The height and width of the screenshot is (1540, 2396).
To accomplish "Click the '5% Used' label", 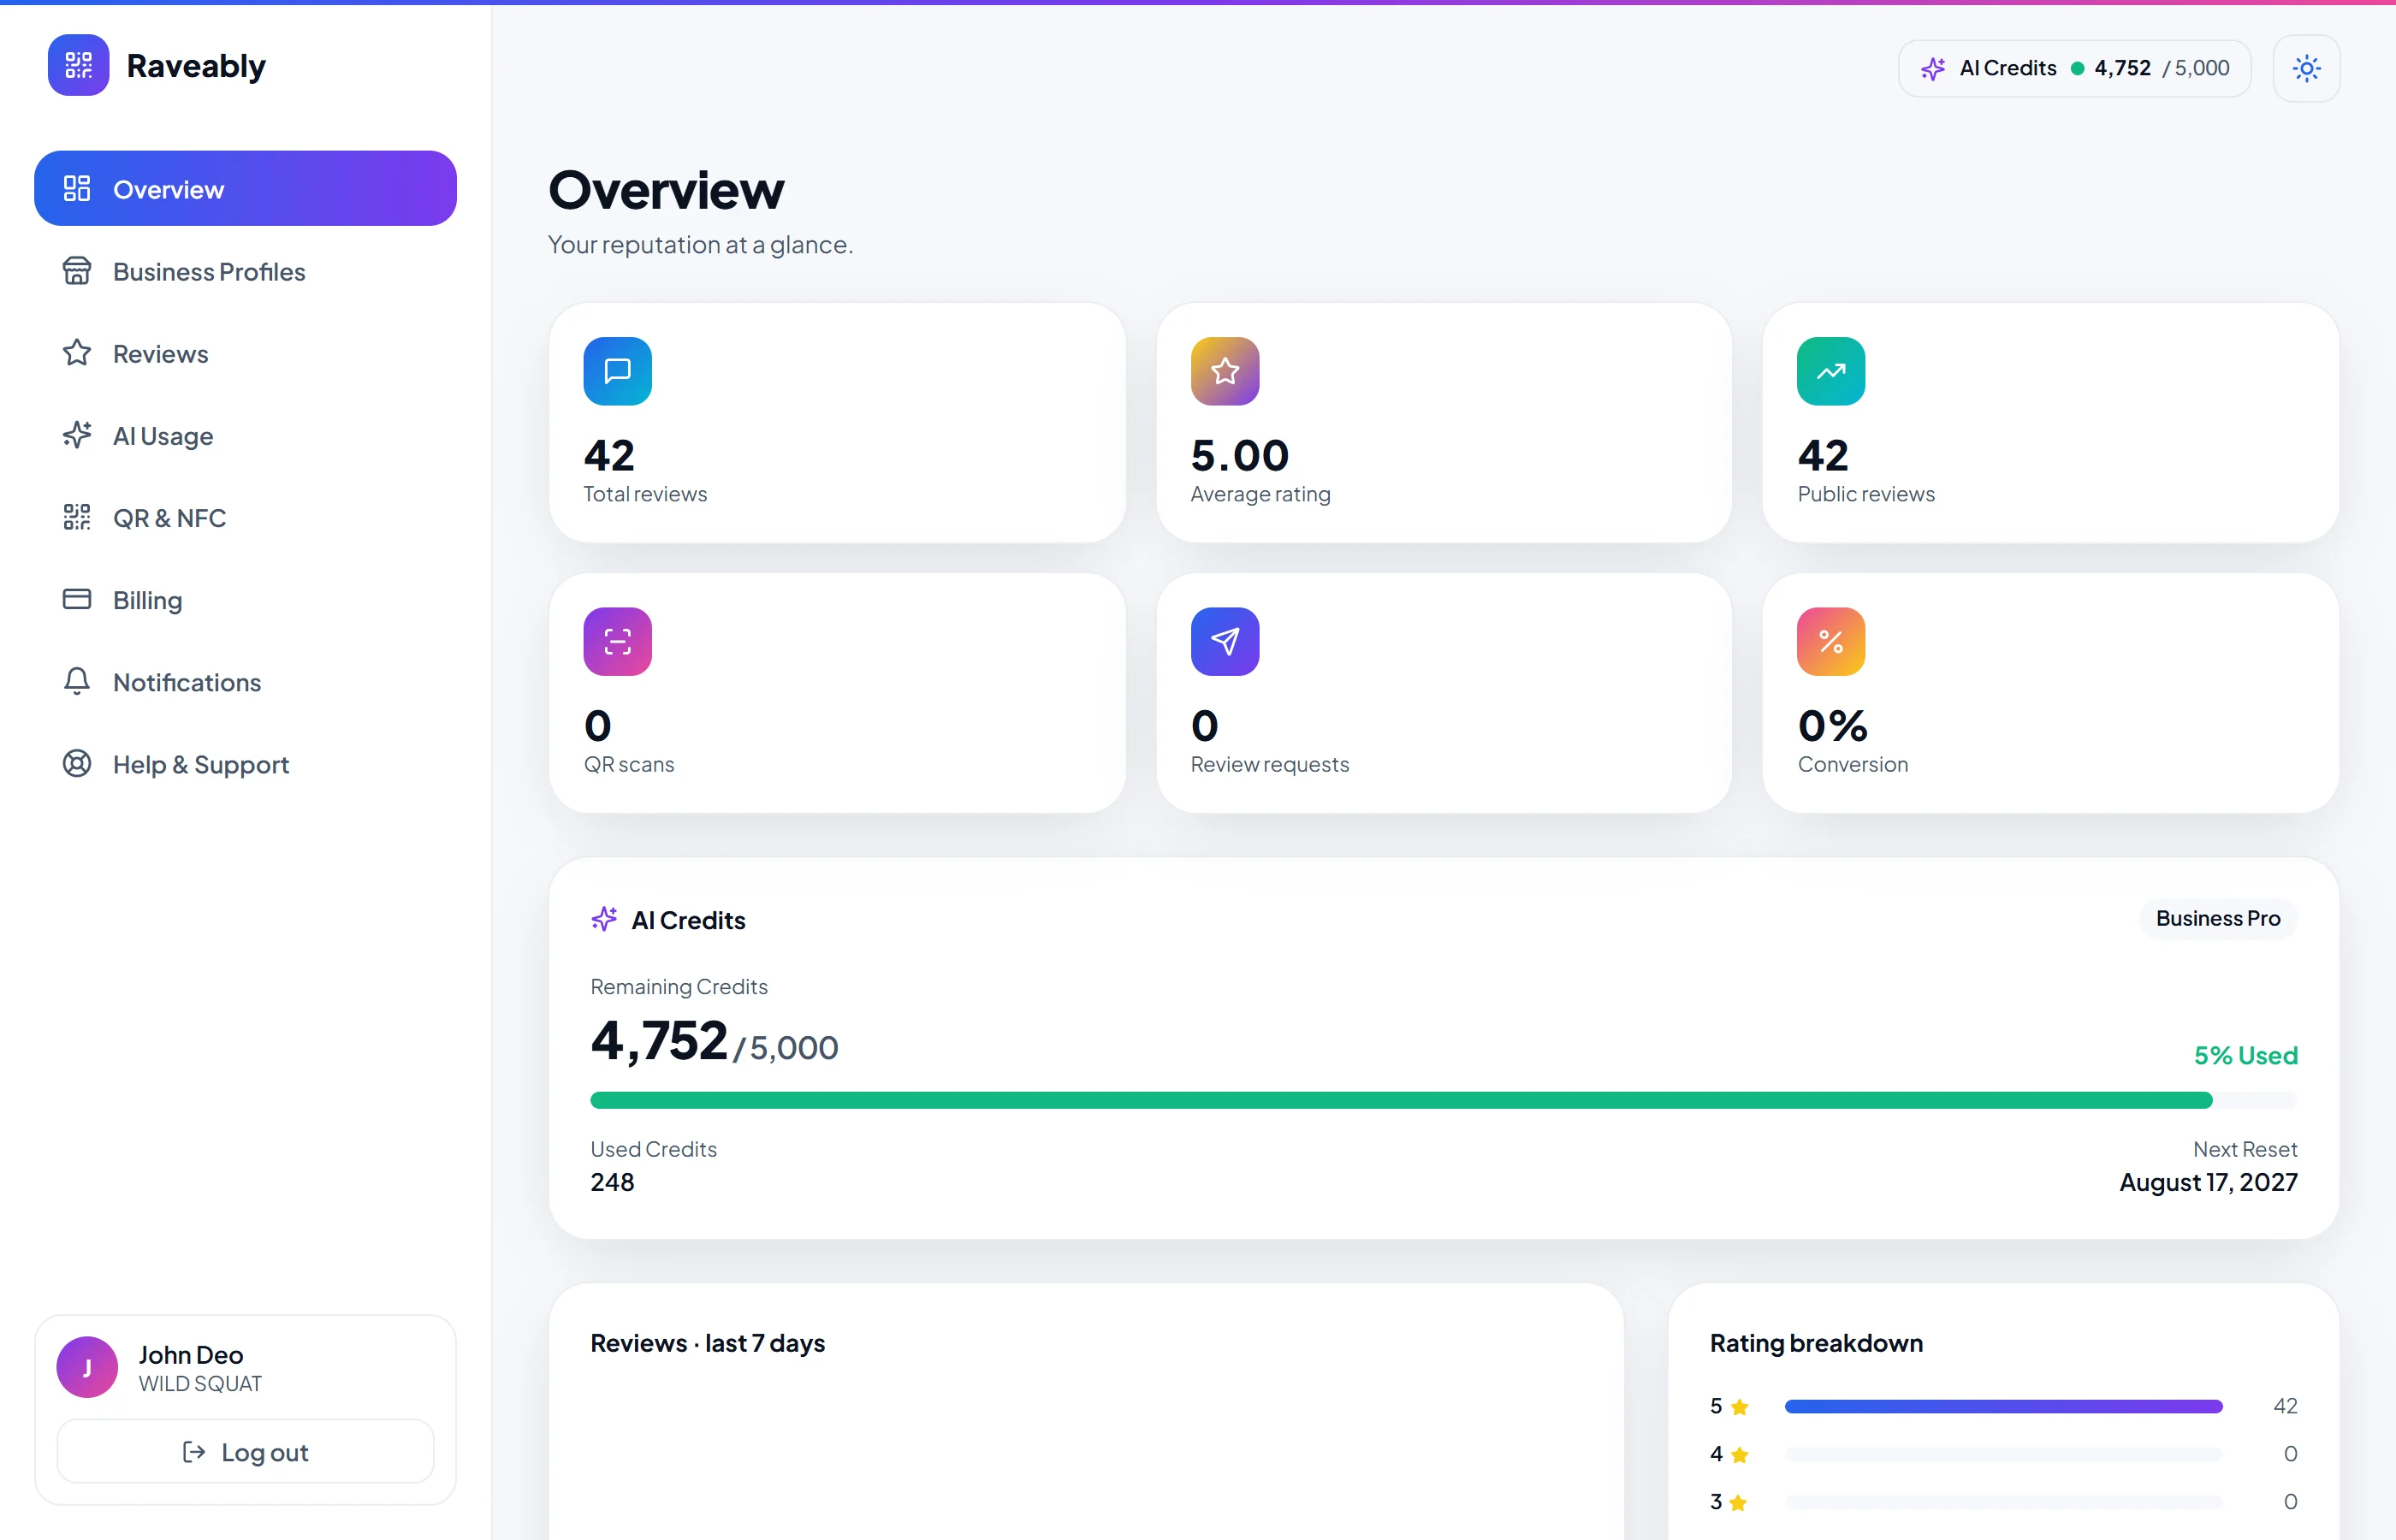I will tap(2245, 1055).
